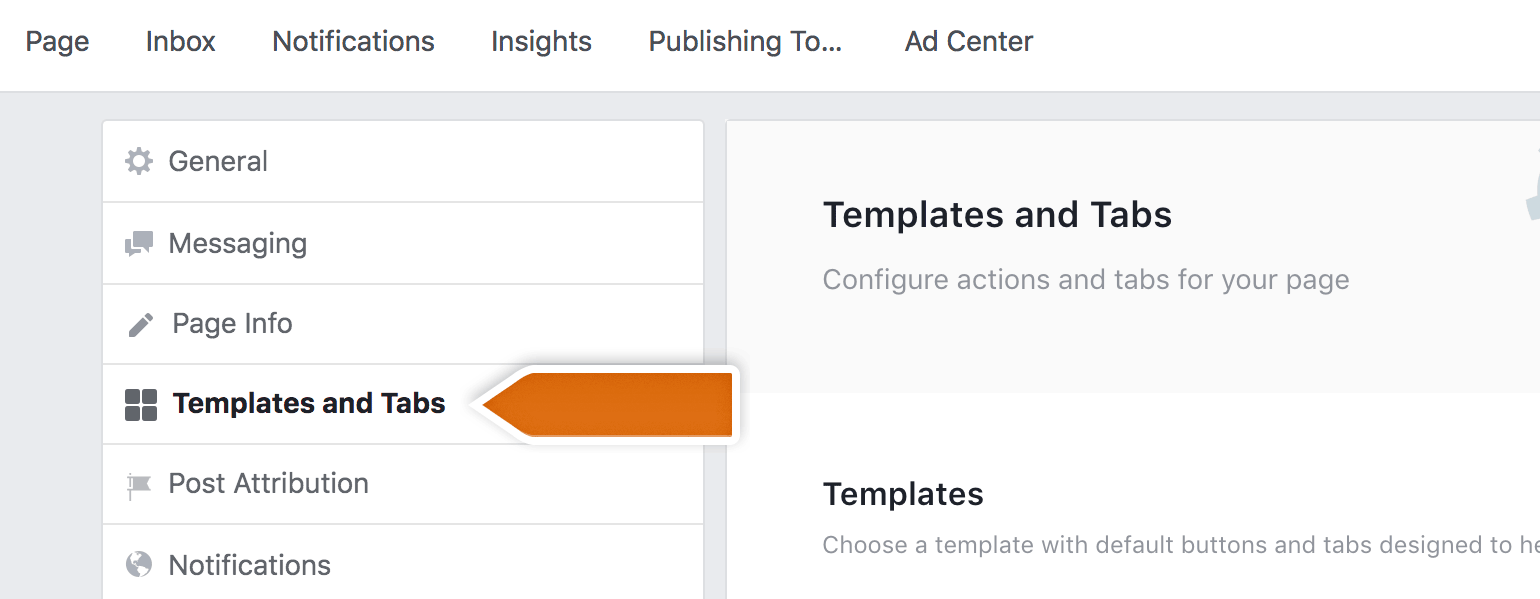Click the orange arrow pointing at Templates and Tabs
This screenshot has height=599, width=1540.
click(x=610, y=404)
